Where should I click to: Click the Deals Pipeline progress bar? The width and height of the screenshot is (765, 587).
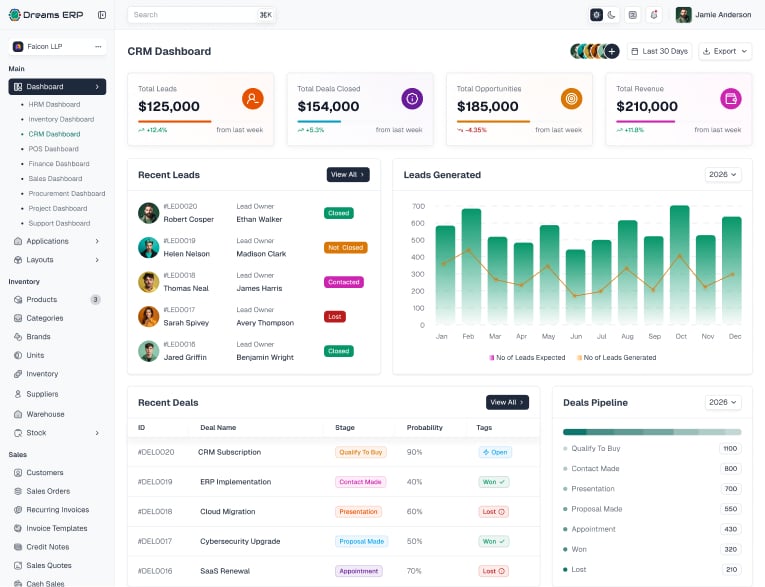point(652,432)
